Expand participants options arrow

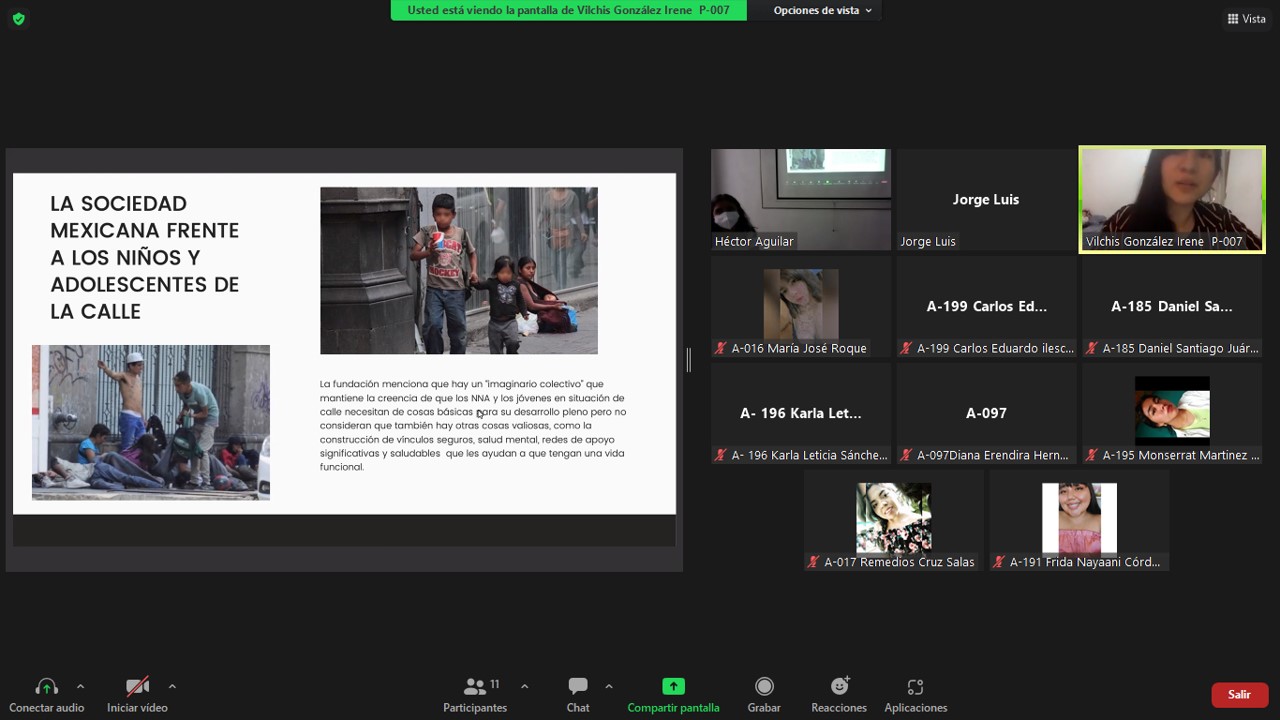tap(524, 686)
